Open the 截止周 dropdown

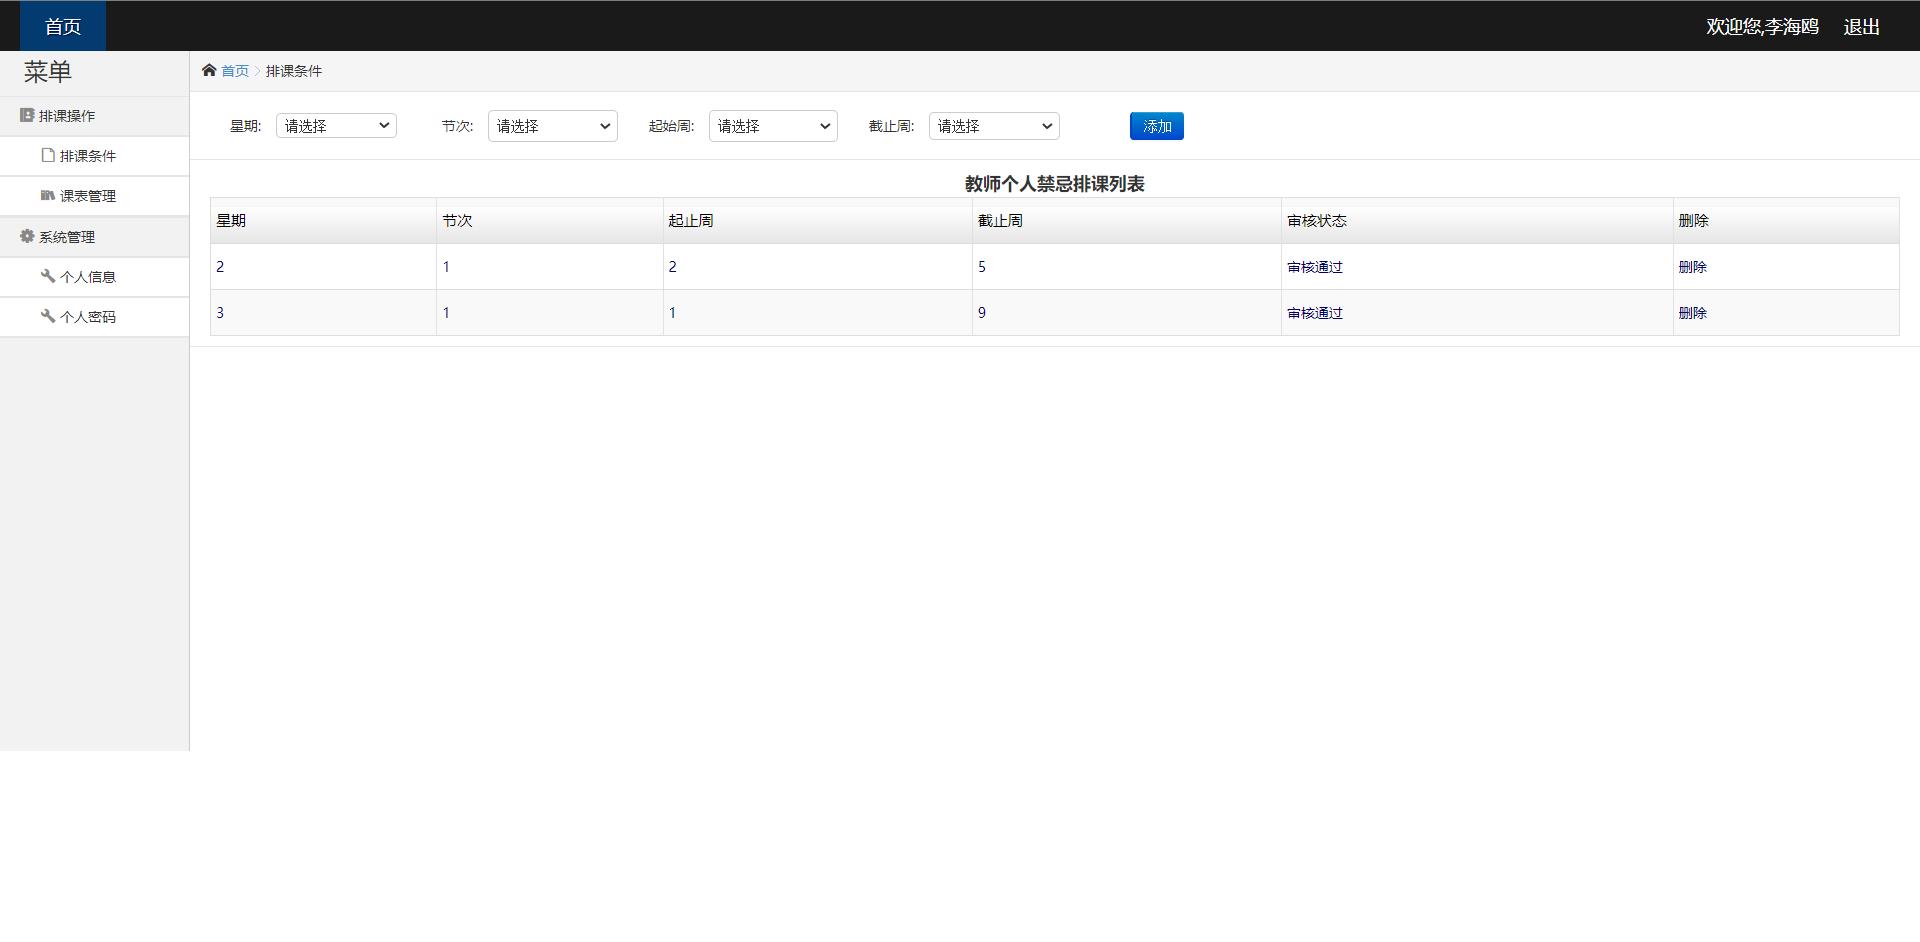[x=994, y=126]
